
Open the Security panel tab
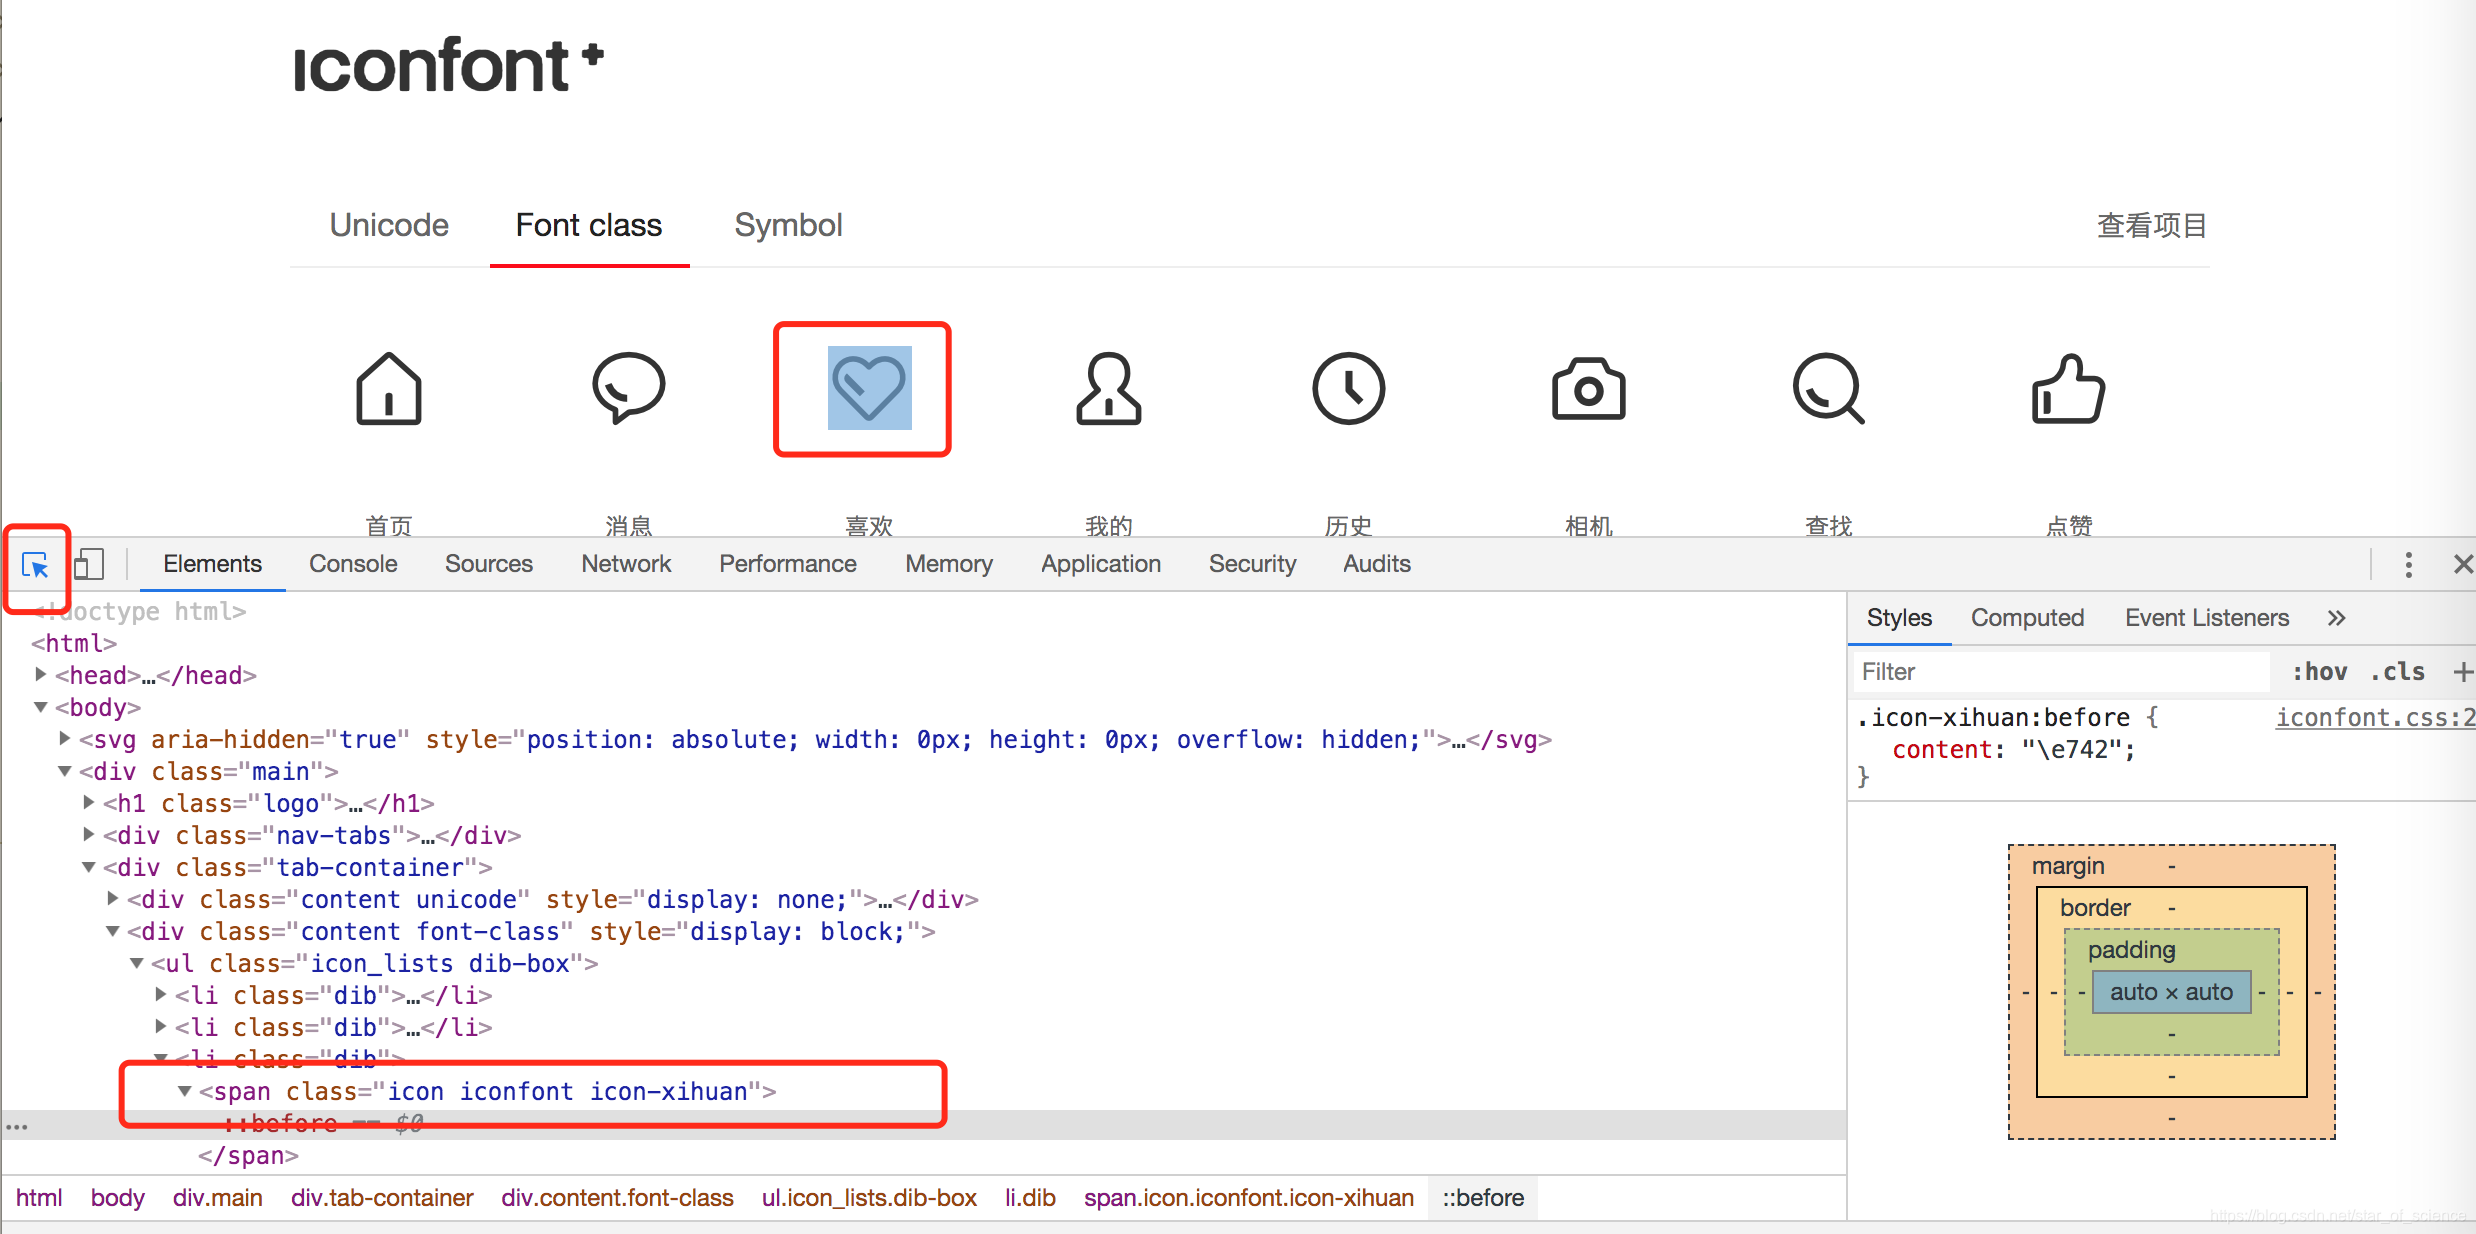point(1252,564)
